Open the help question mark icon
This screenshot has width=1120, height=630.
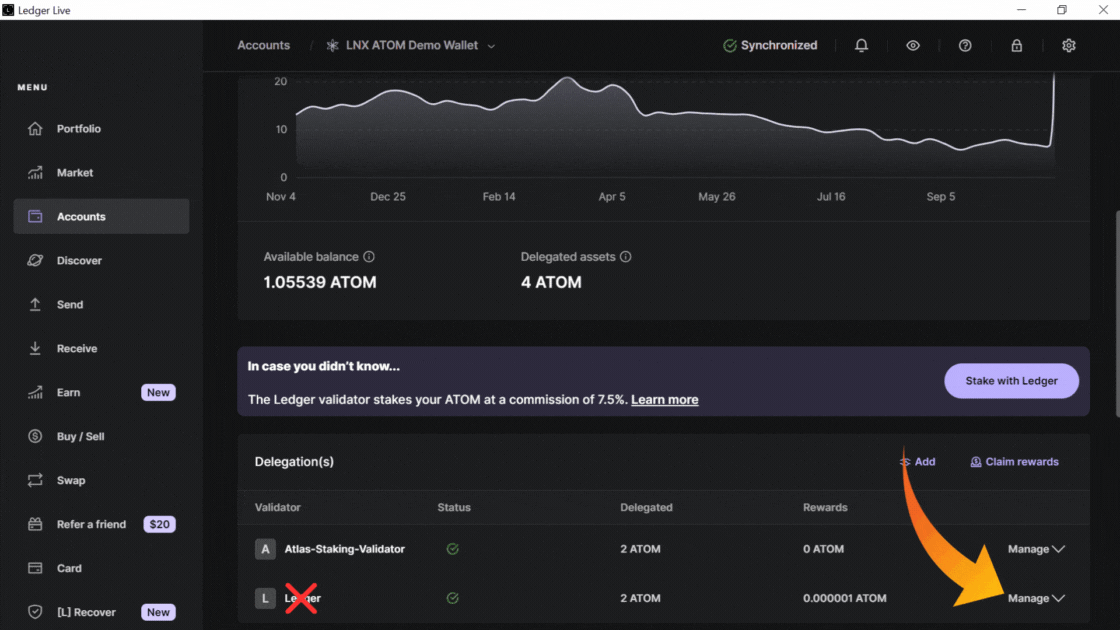tap(965, 46)
